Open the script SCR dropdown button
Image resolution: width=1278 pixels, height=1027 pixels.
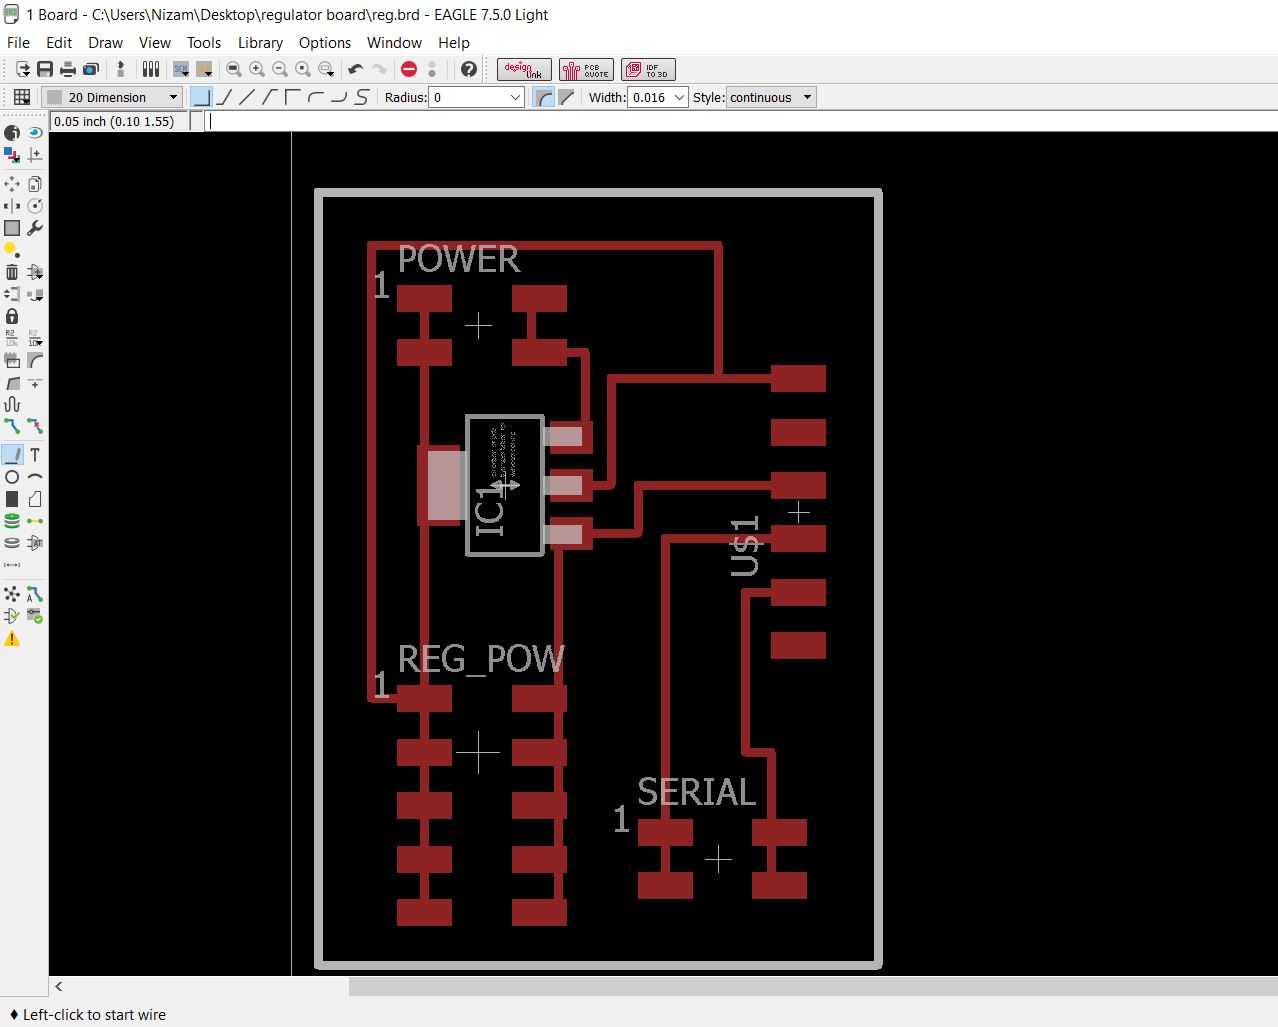pyautogui.click(x=181, y=69)
